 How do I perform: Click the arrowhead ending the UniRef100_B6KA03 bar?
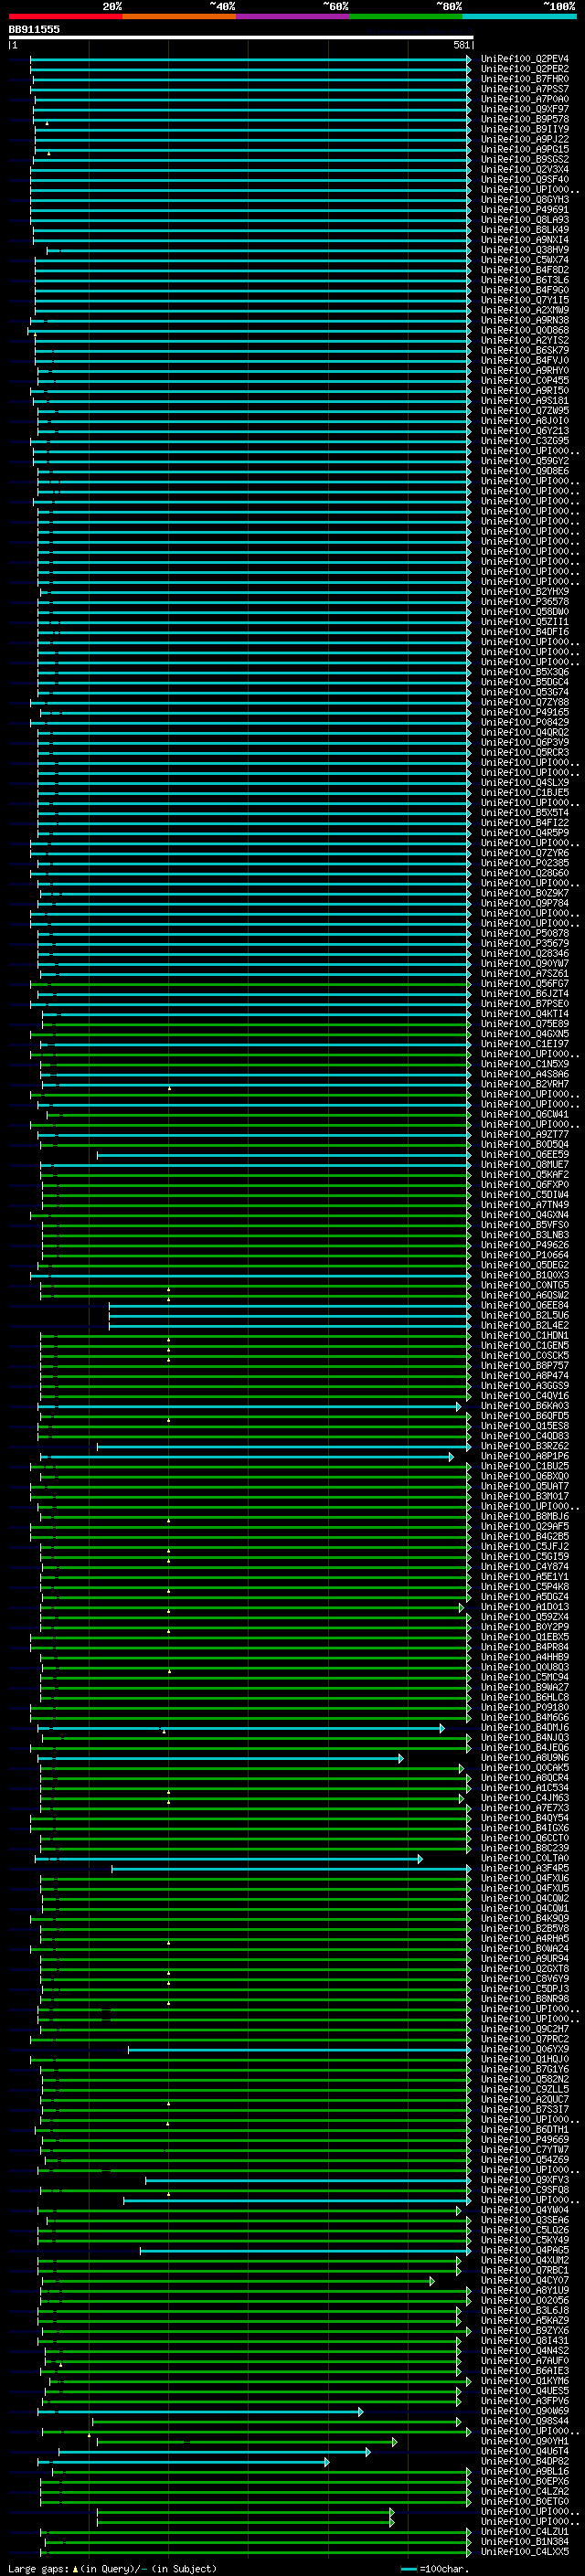pos(459,1406)
